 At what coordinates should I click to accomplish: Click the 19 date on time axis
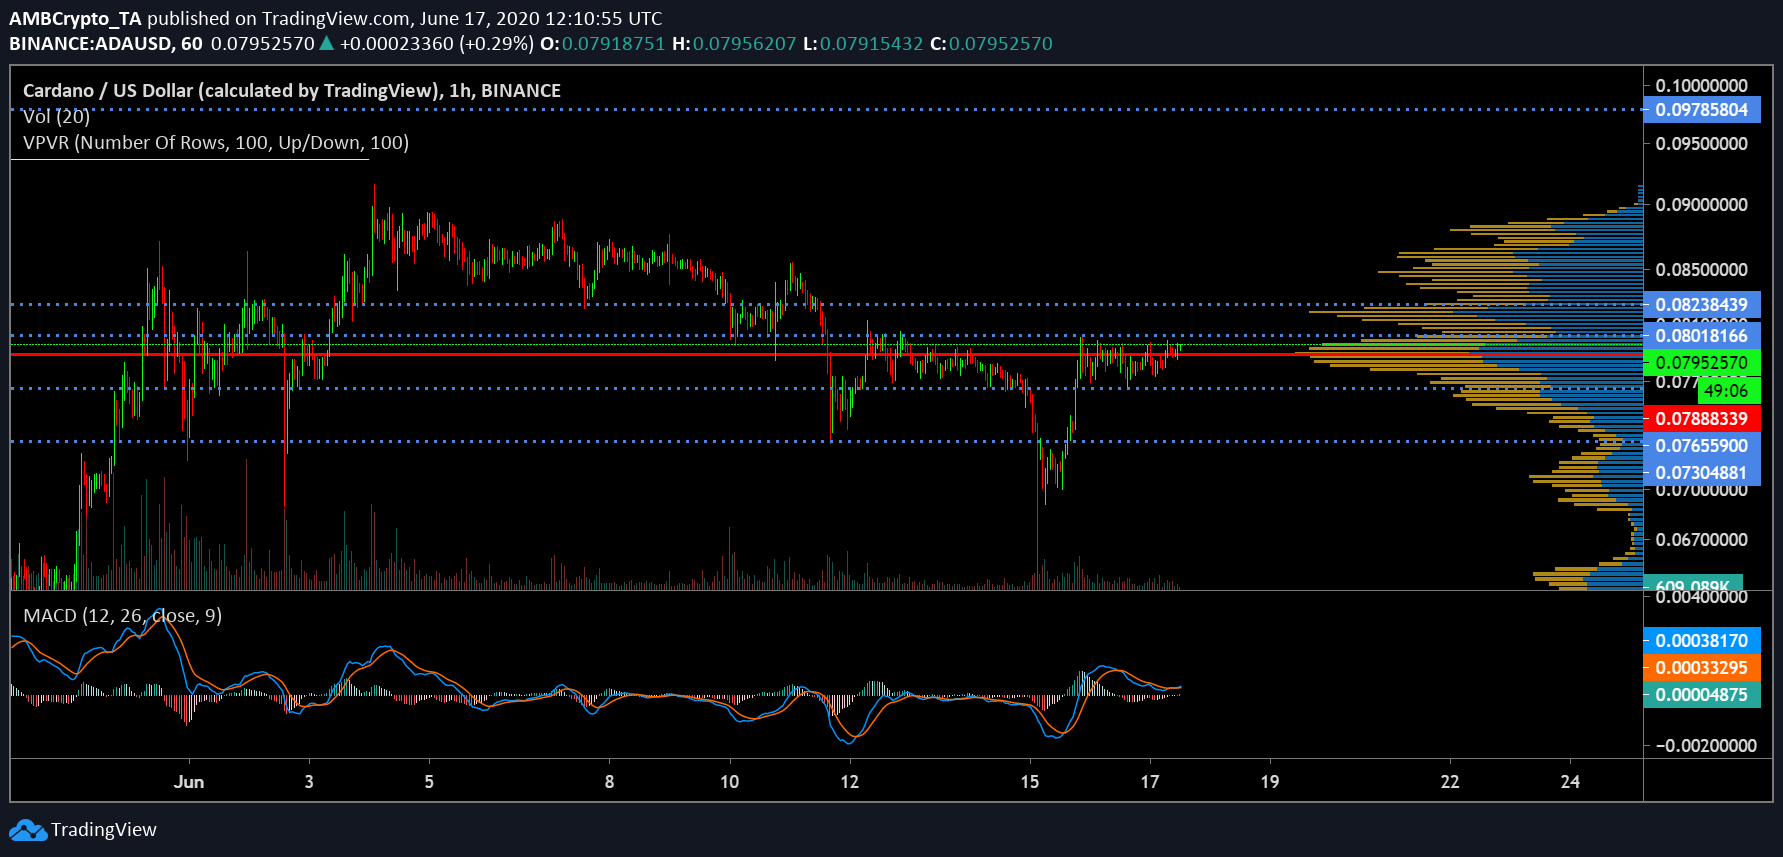1270,782
